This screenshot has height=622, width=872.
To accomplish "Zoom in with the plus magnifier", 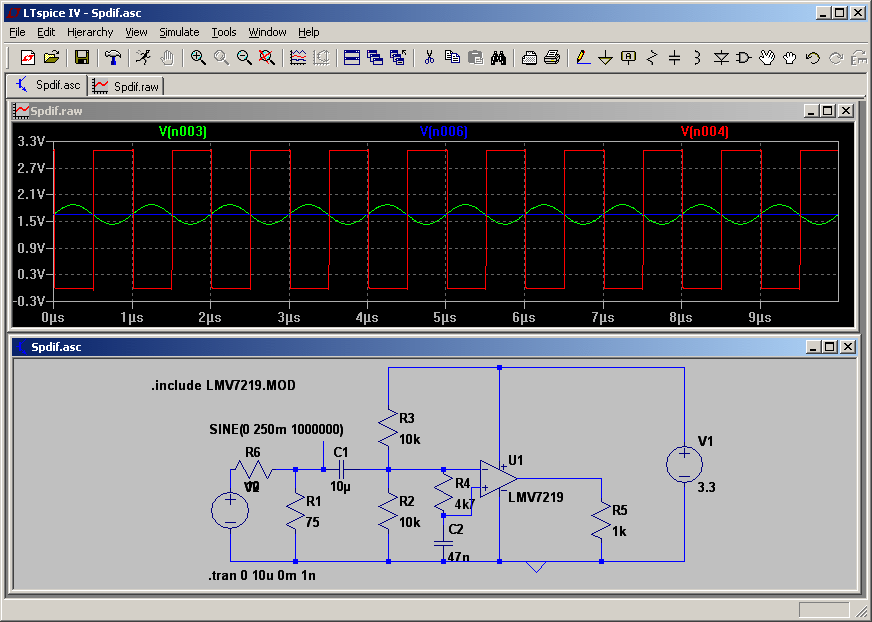I will pyautogui.click(x=198, y=57).
